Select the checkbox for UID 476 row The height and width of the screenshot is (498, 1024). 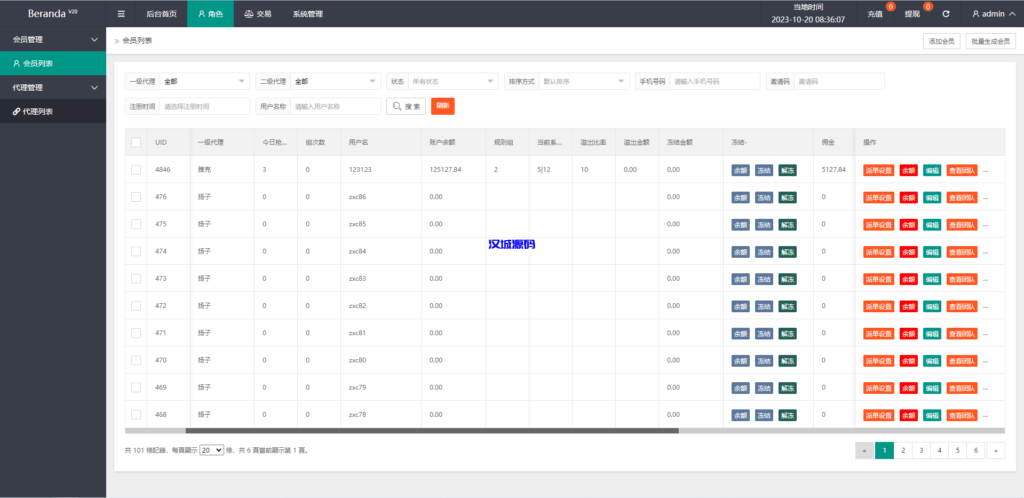136,197
